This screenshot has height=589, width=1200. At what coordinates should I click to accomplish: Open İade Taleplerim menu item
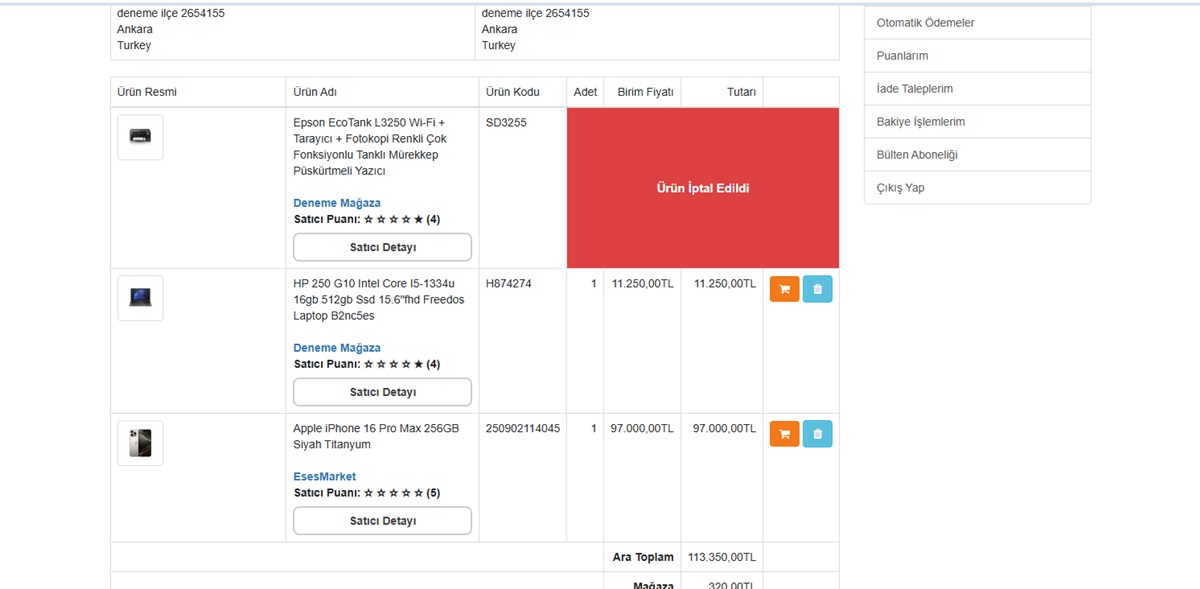click(x=914, y=89)
